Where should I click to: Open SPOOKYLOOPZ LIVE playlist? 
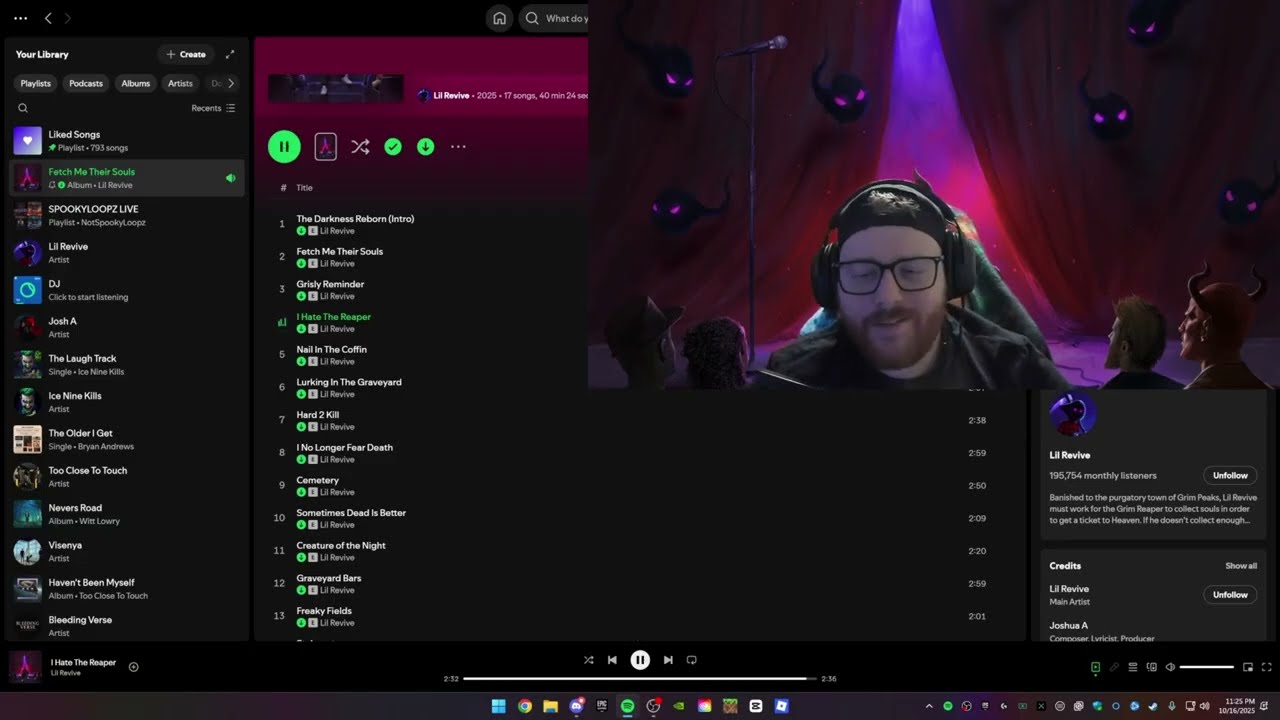pyautogui.click(x=127, y=215)
